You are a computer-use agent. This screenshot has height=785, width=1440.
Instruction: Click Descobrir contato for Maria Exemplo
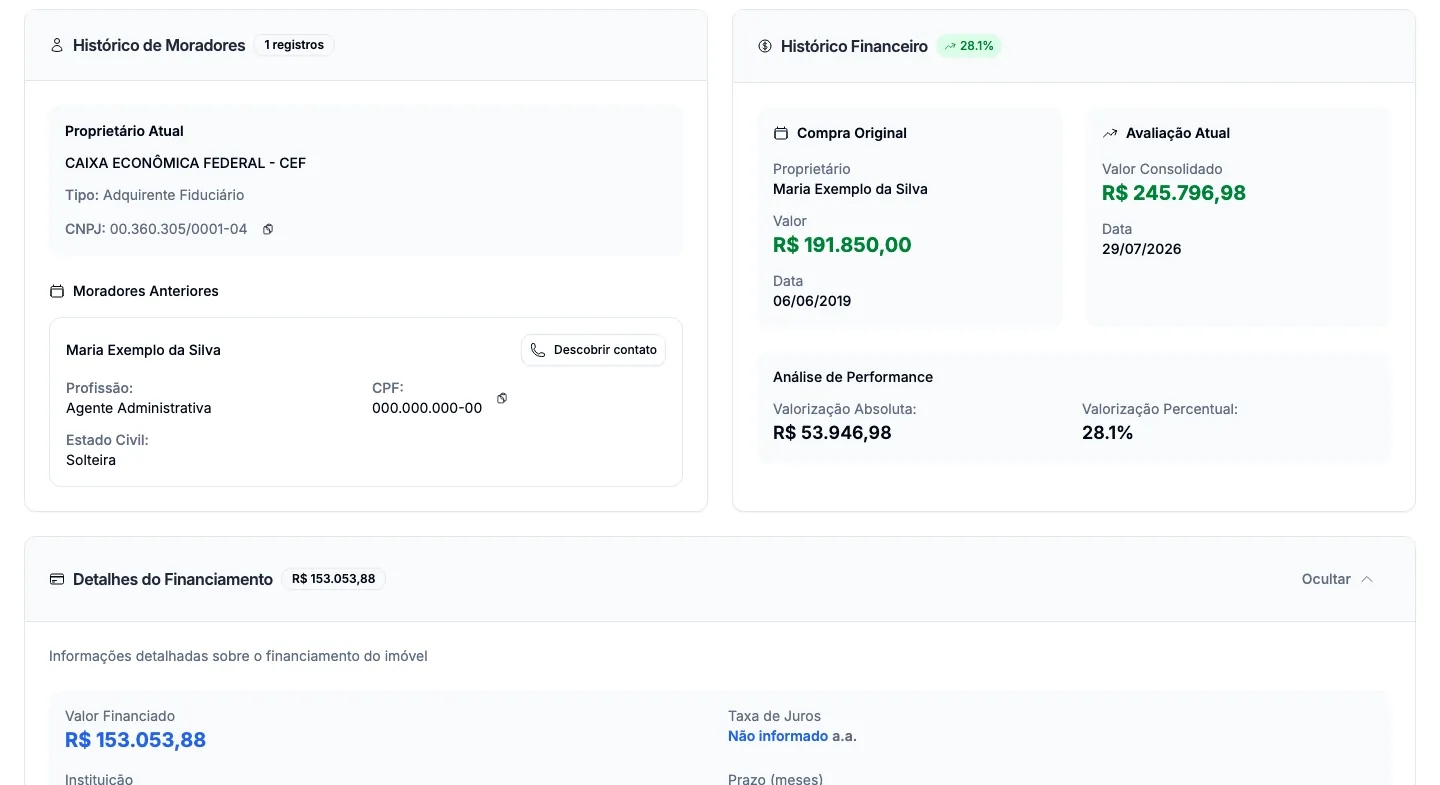[593, 350]
